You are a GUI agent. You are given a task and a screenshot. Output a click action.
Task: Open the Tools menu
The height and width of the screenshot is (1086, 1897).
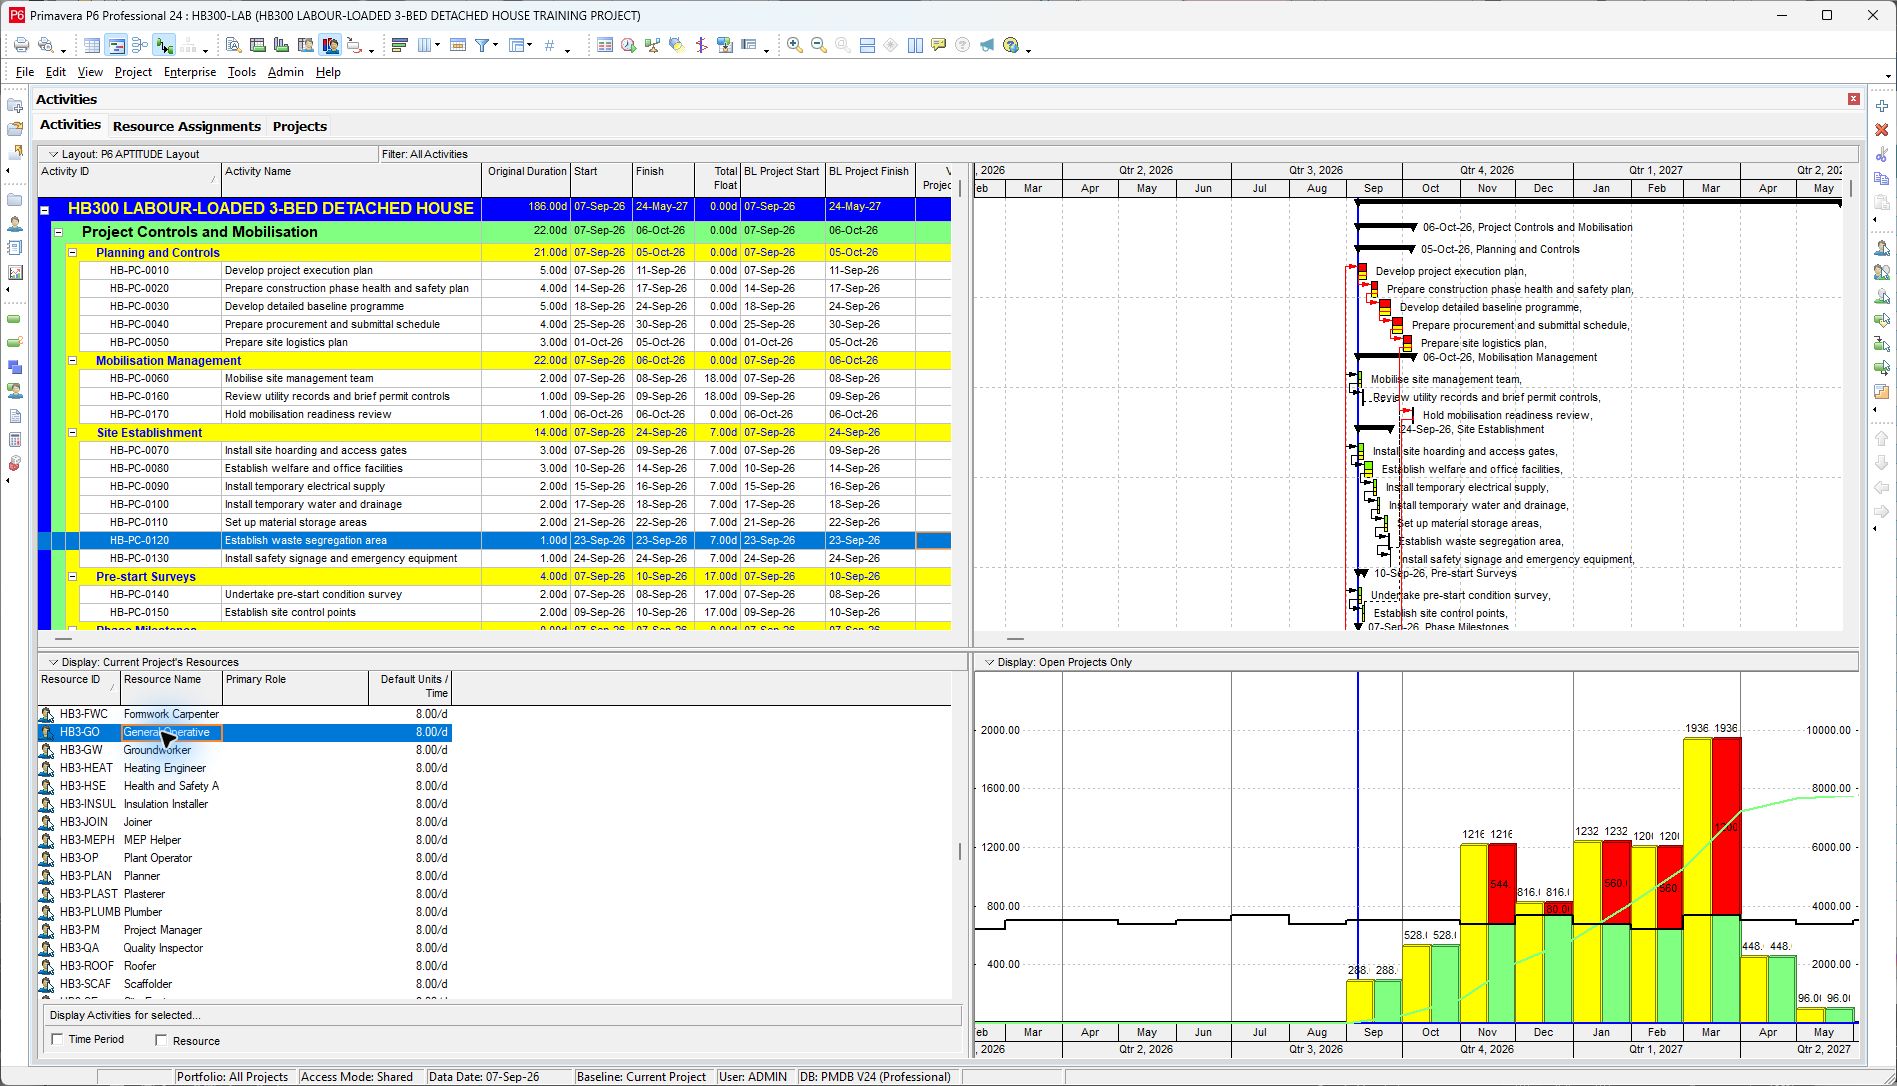point(241,72)
